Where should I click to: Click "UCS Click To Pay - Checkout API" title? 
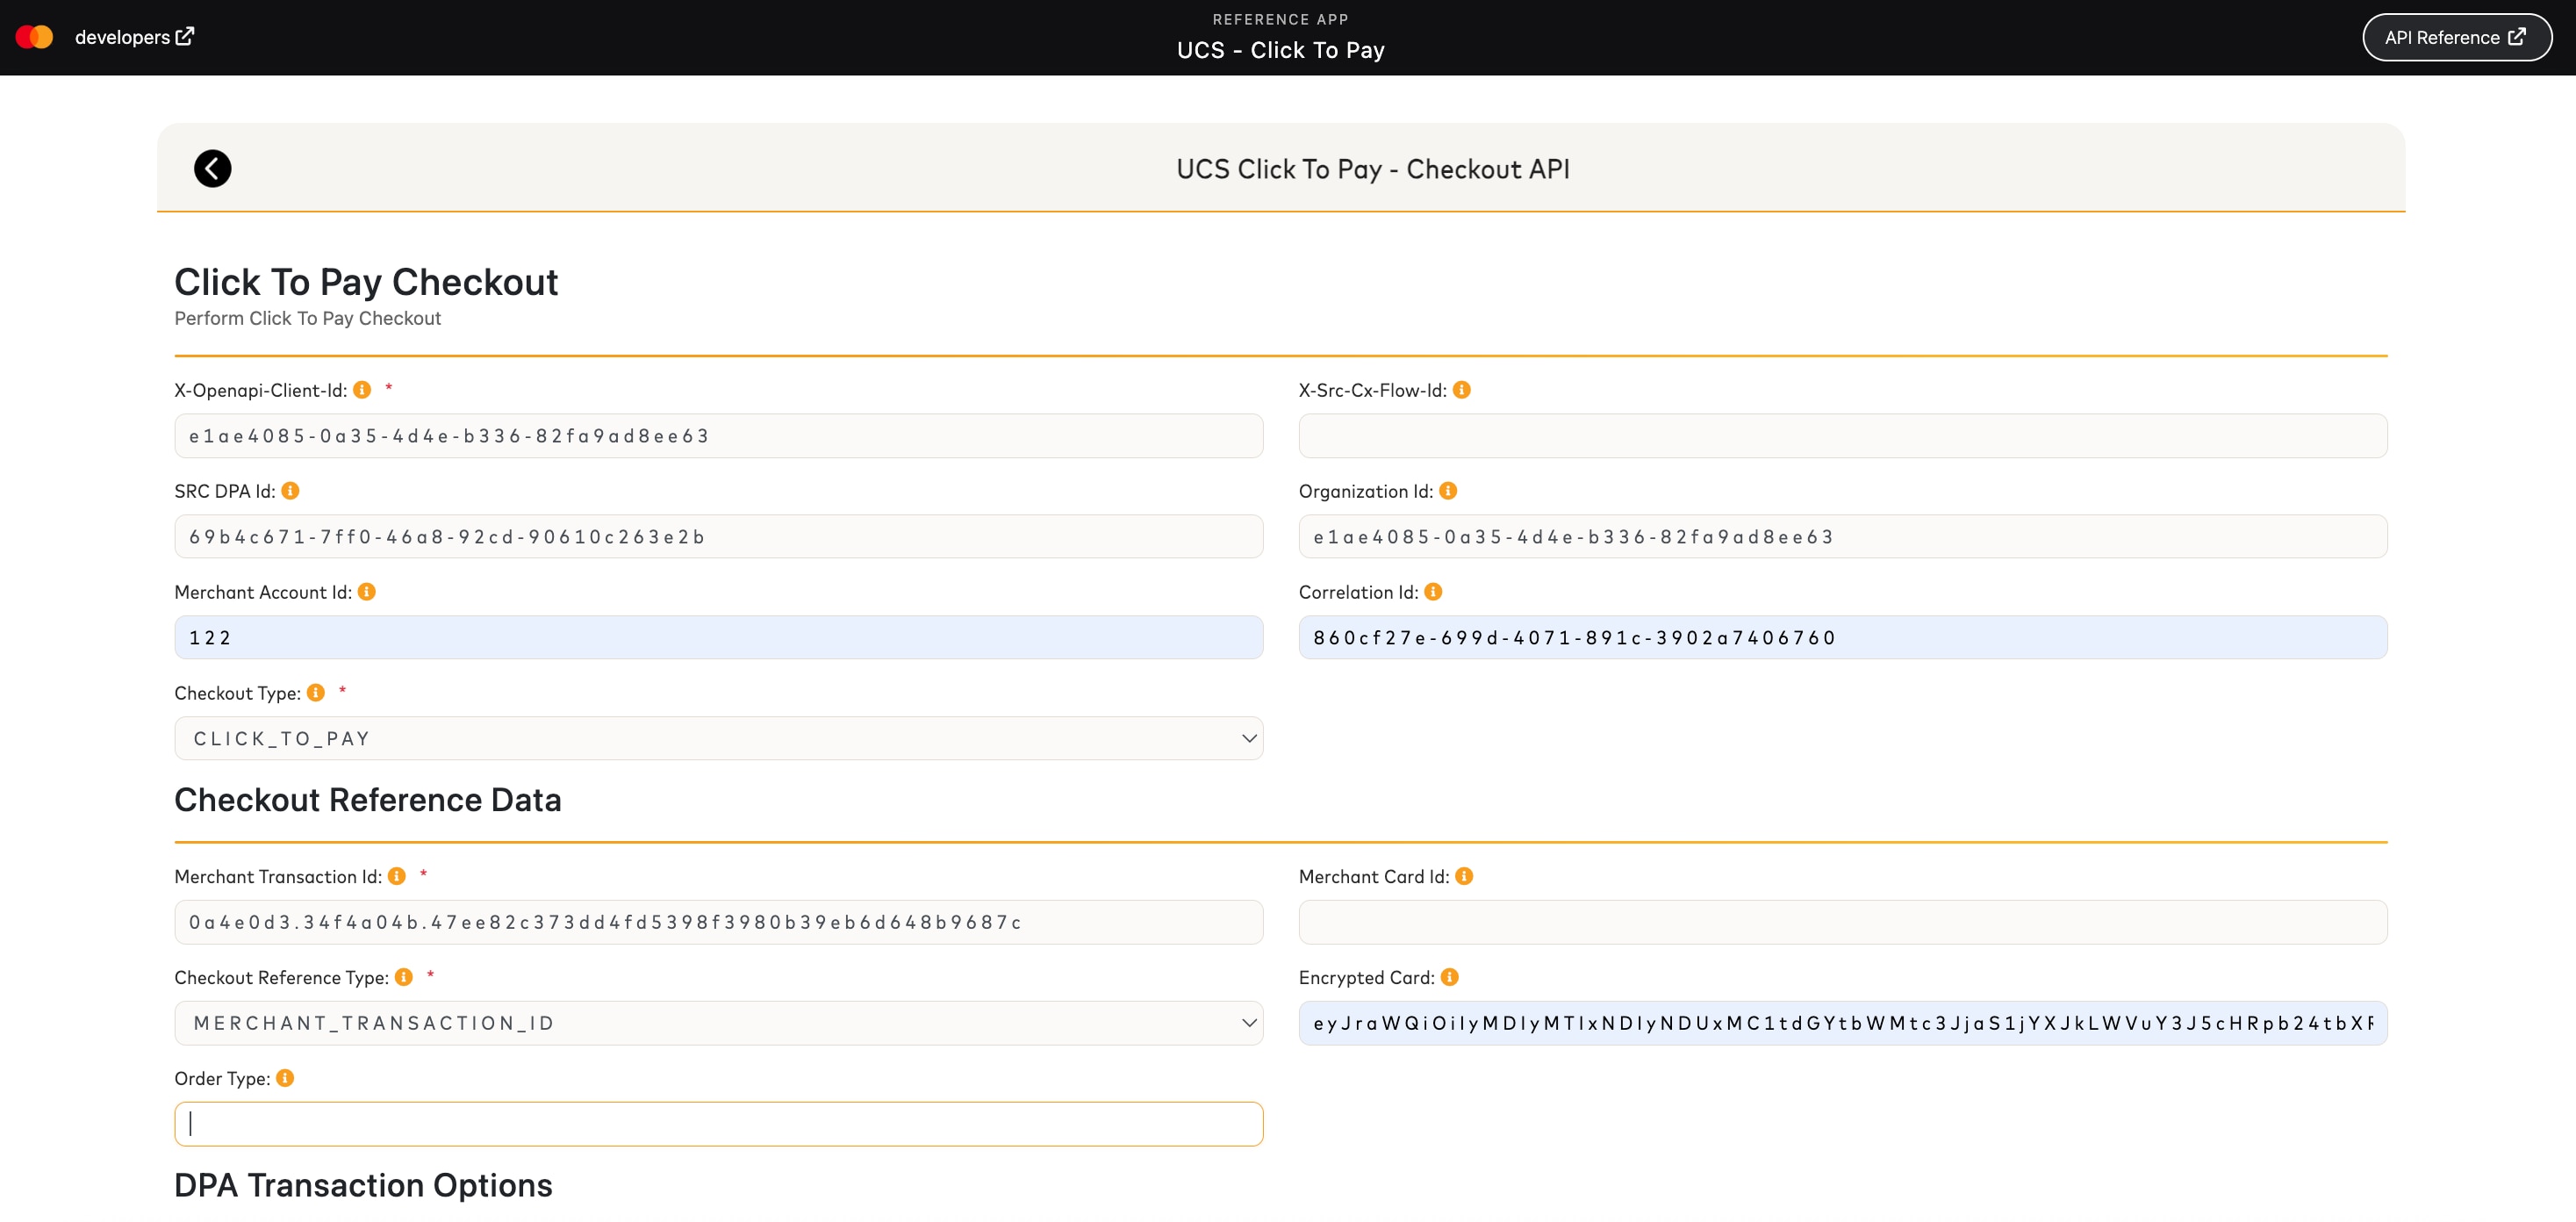[x=1372, y=168]
